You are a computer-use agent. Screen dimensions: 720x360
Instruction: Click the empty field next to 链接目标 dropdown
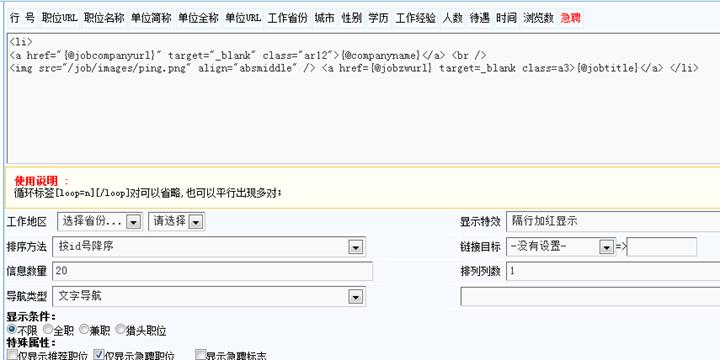tap(662, 247)
